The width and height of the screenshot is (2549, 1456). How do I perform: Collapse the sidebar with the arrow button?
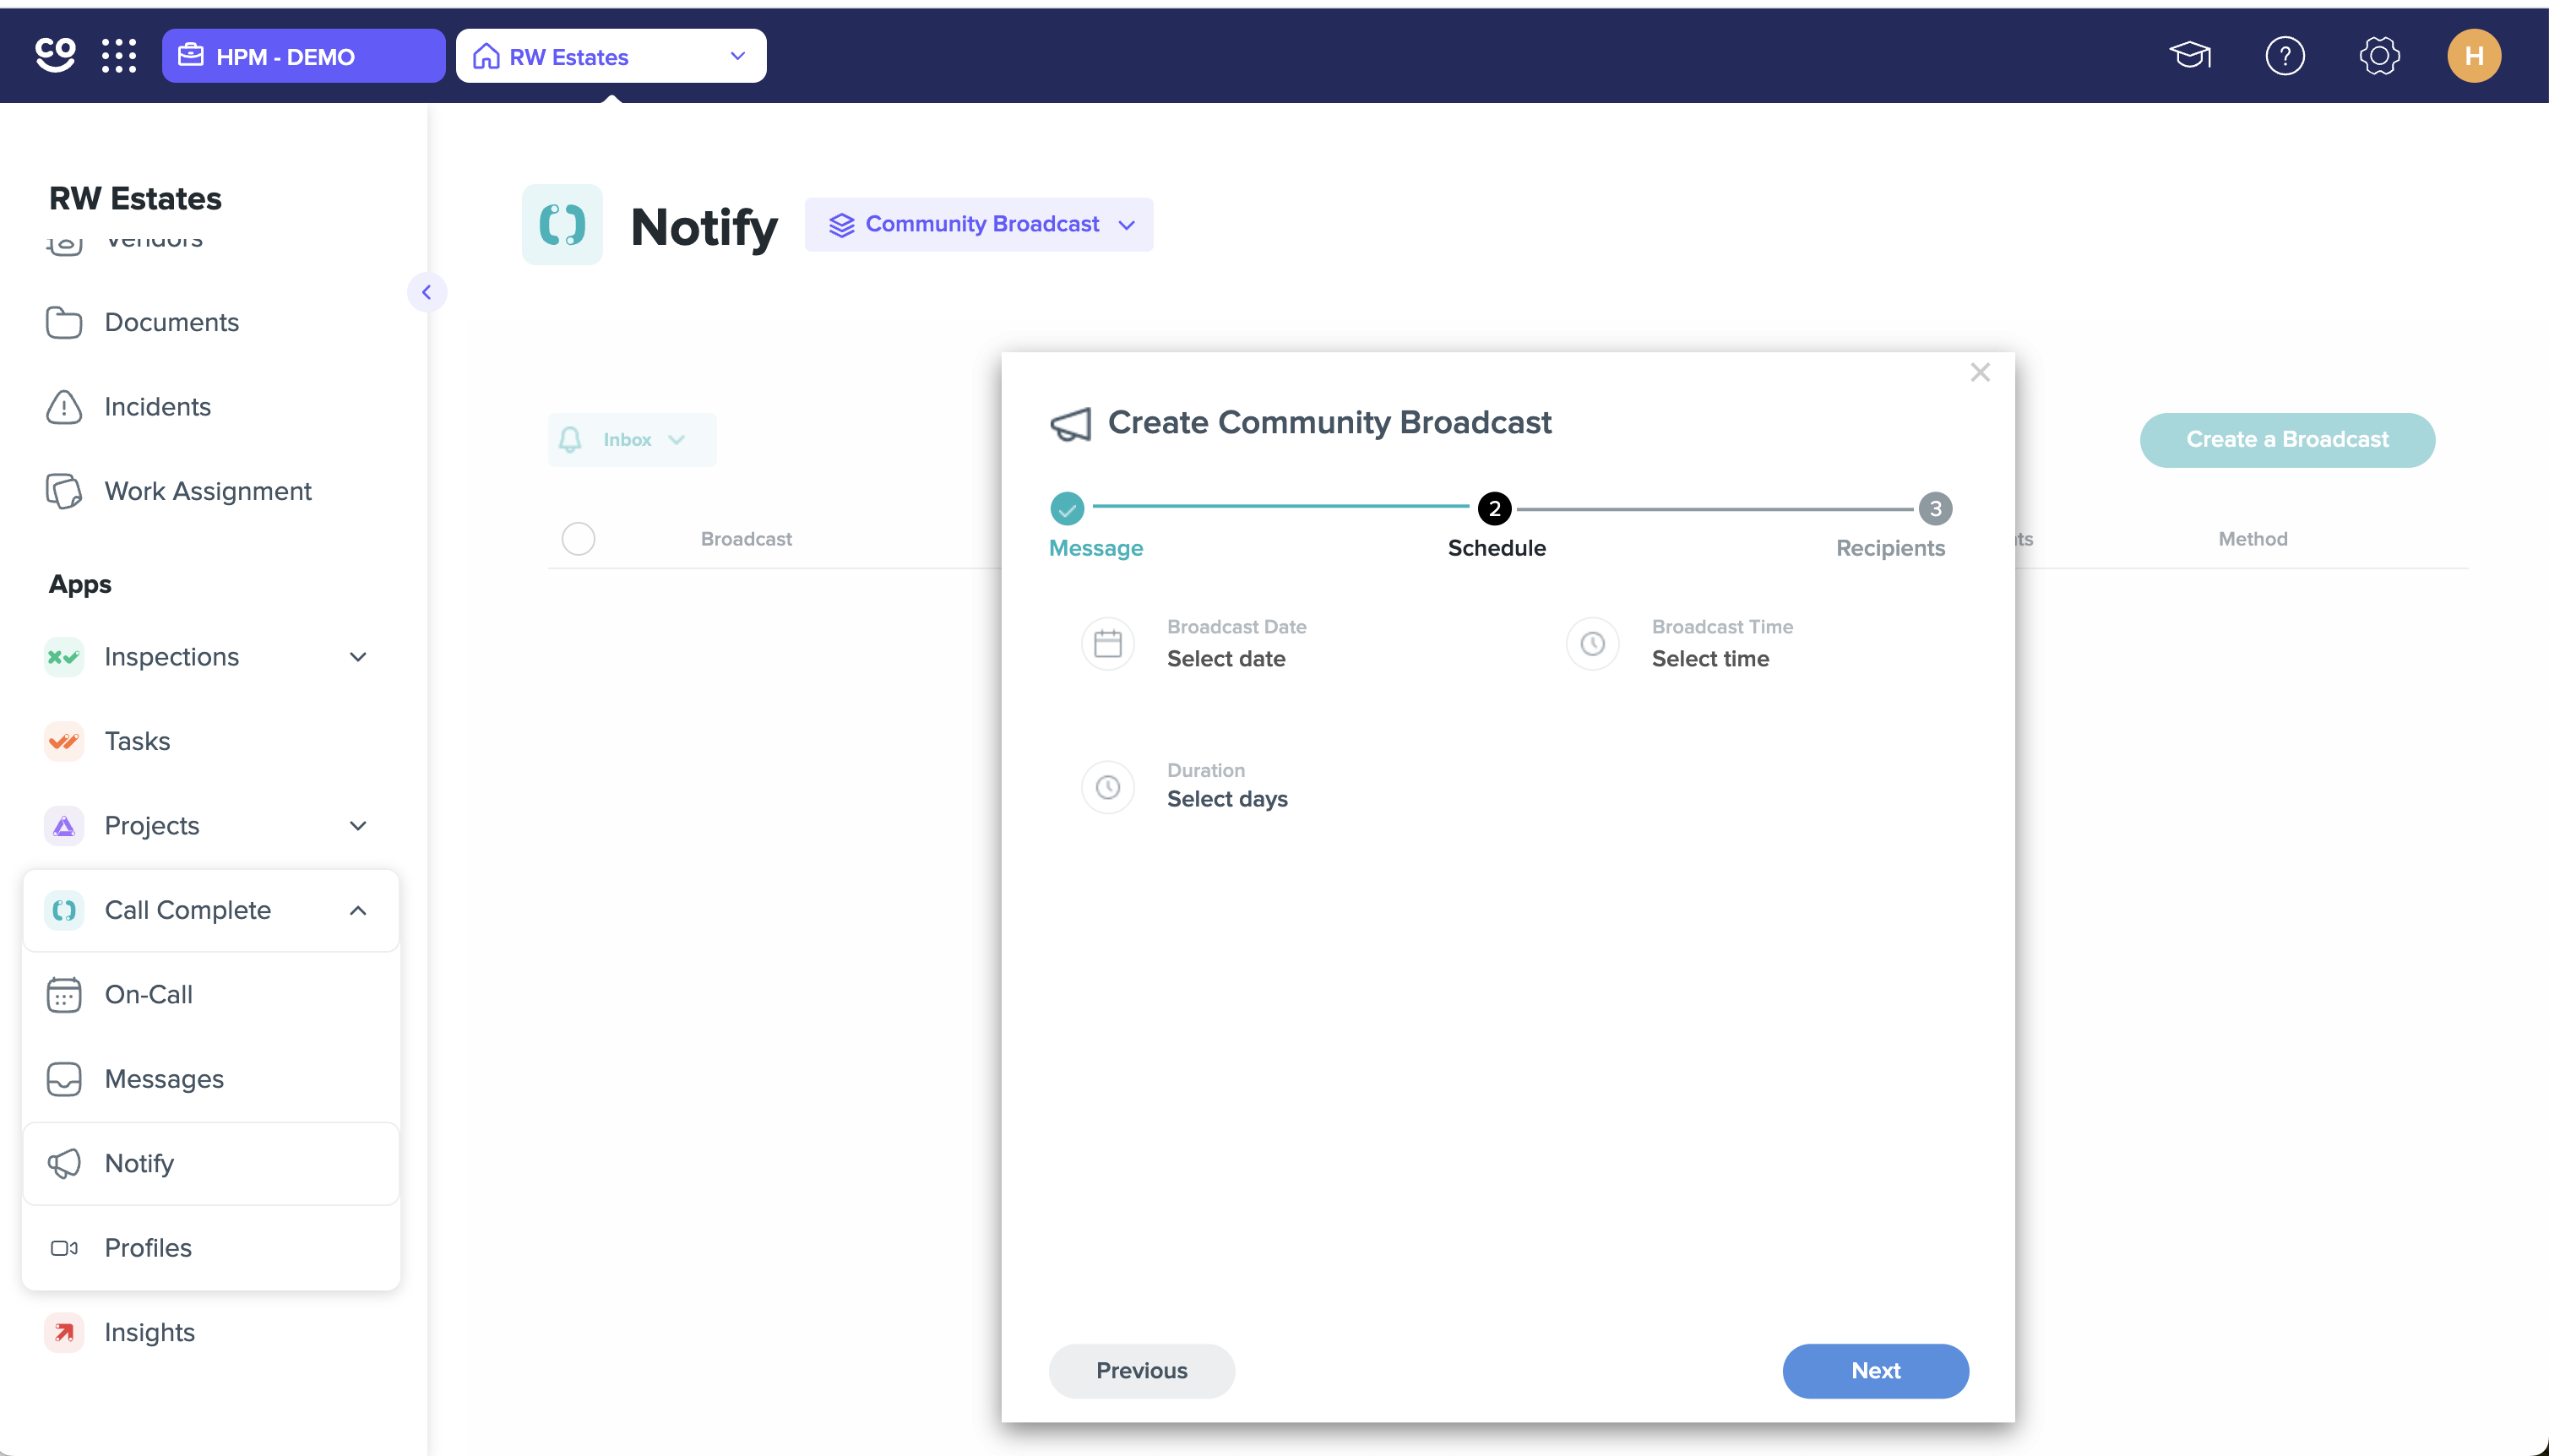pos(427,292)
